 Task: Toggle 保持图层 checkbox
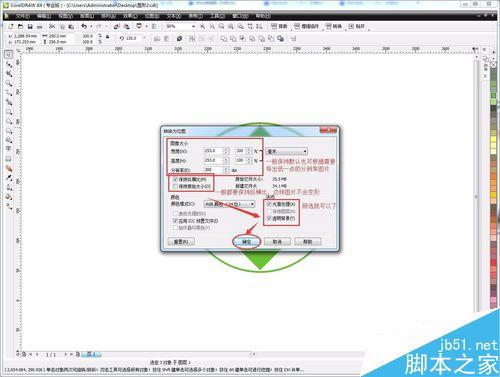[269, 211]
